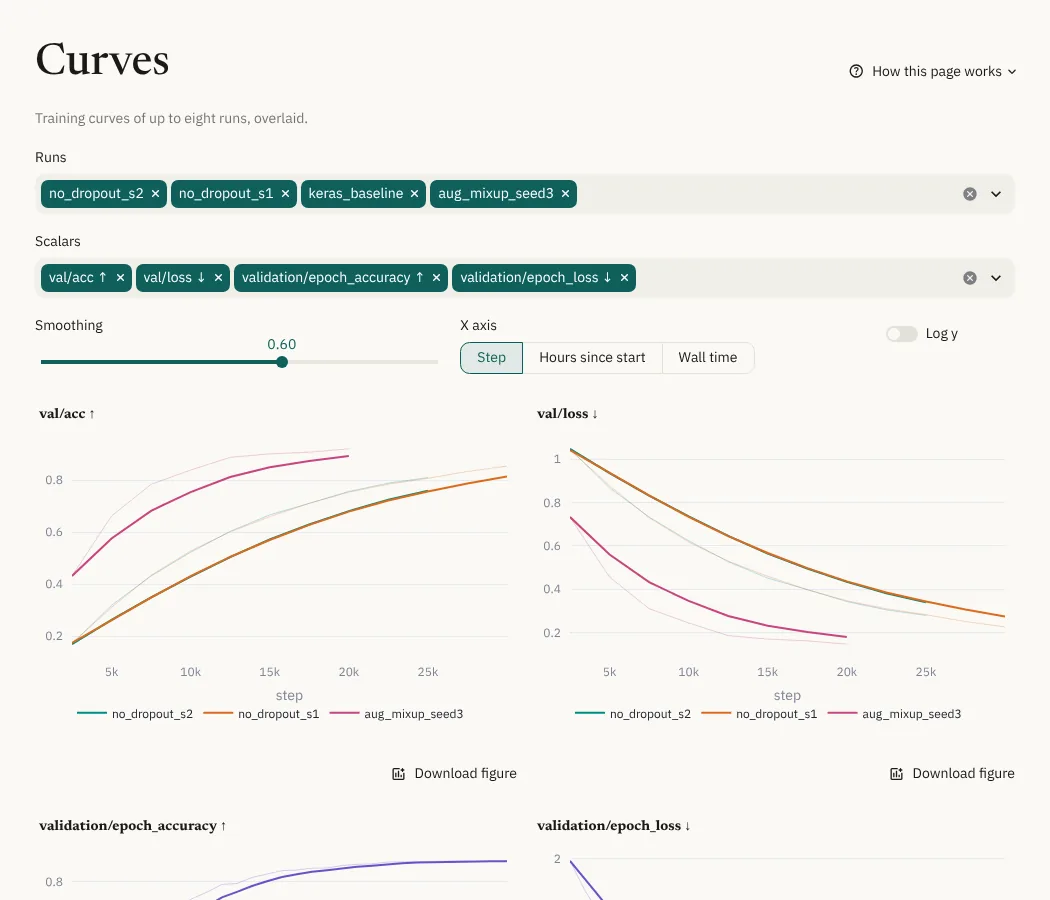Toggle no_dropout_s1 in val/loss legend
This screenshot has height=900, width=1050.
(759, 715)
